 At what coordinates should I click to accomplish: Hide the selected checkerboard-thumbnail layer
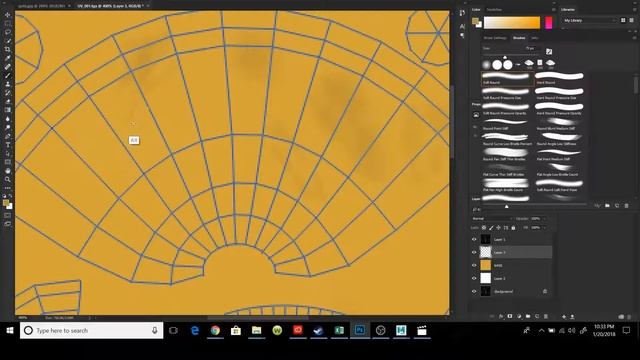coord(474,252)
